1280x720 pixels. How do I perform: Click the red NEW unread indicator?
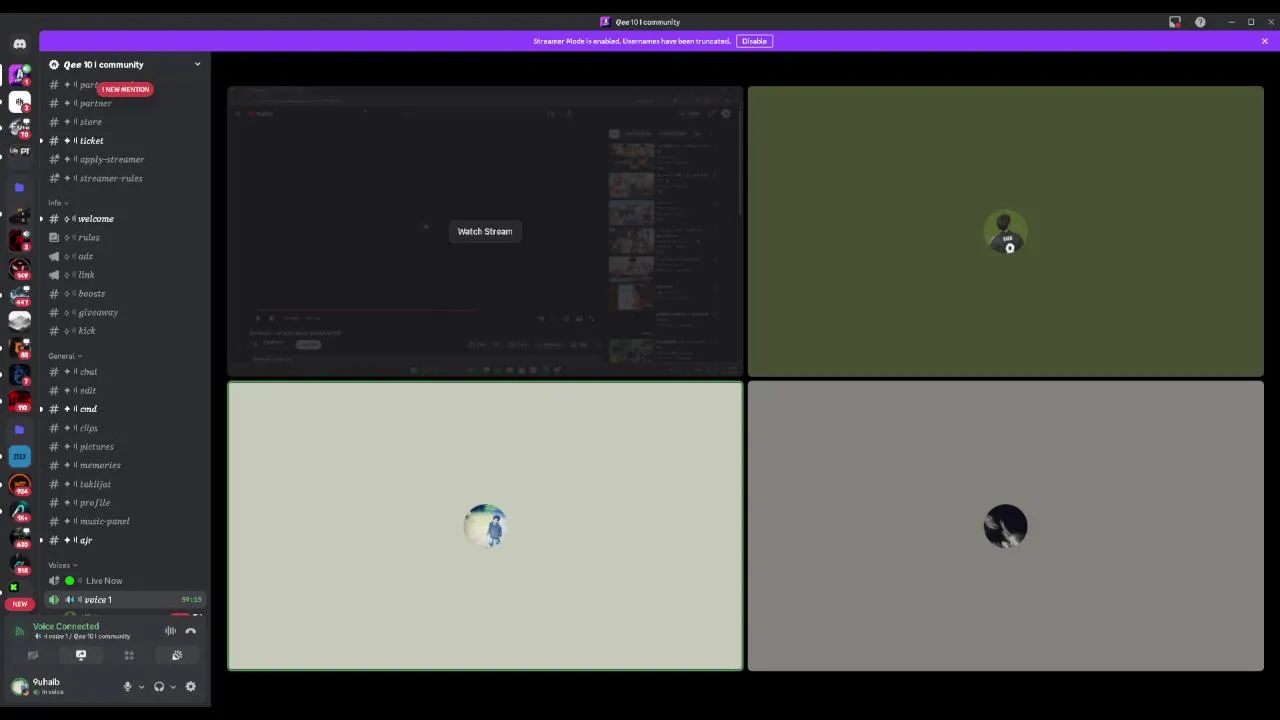[19, 604]
